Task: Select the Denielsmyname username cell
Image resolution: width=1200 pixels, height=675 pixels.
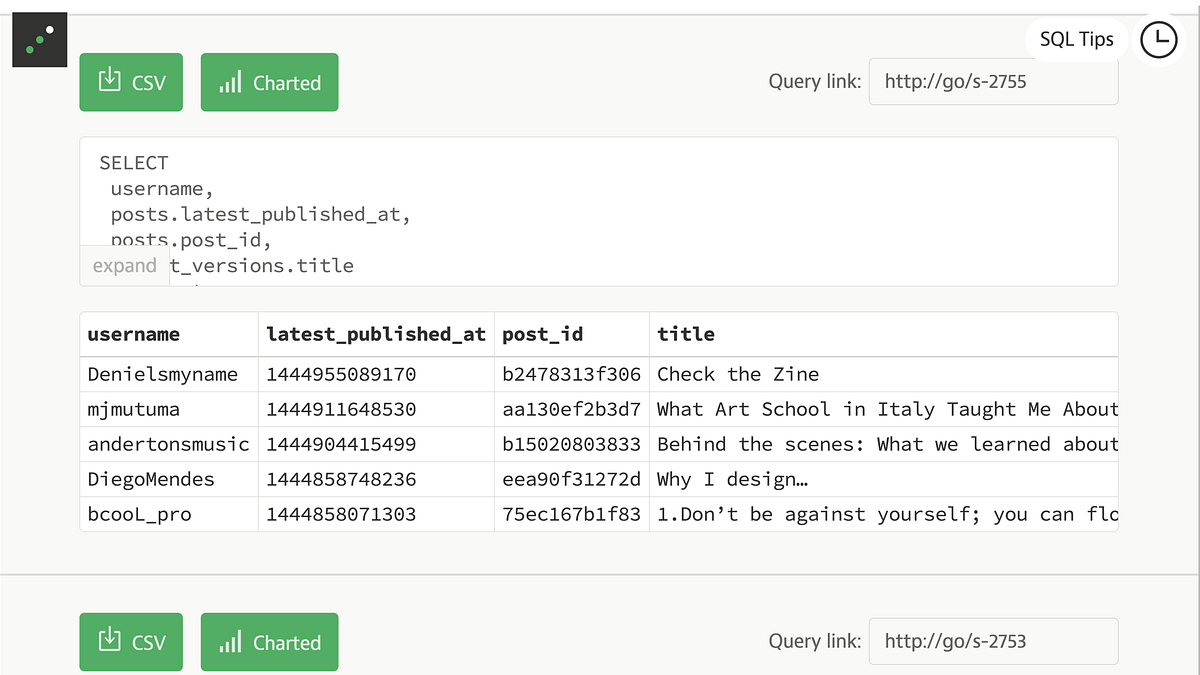Action: click(163, 374)
